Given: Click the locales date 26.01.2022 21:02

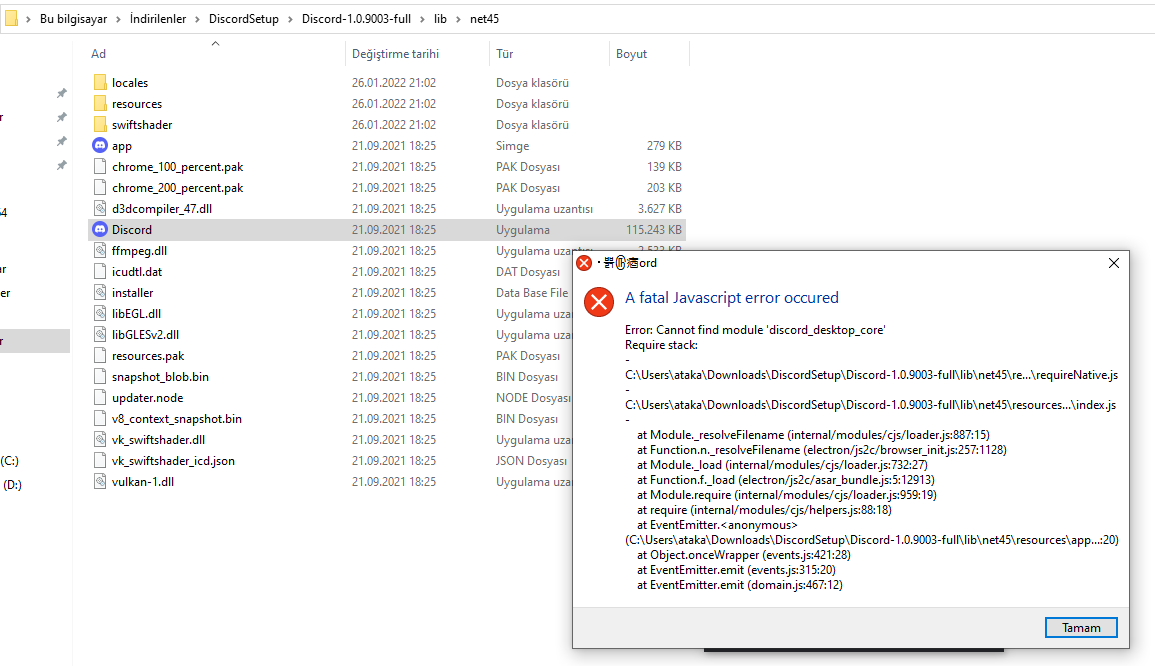Looking at the screenshot, I should (x=394, y=83).
